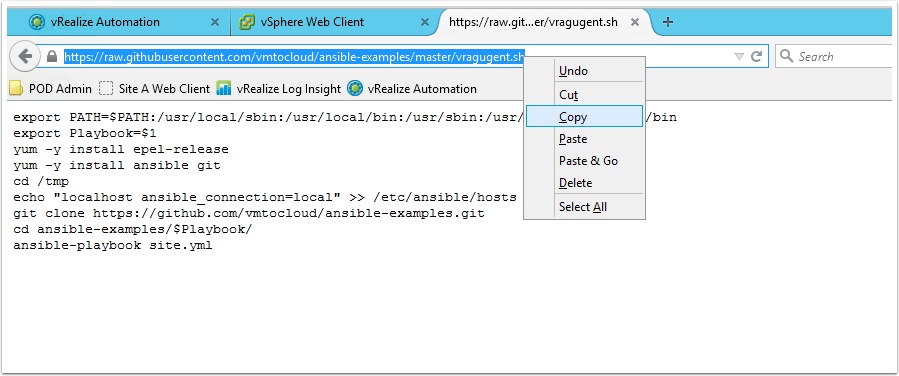The width and height of the screenshot is (899, 376).
Task: Open vRealize Log Insight bookmark
Action: [279, 89]
